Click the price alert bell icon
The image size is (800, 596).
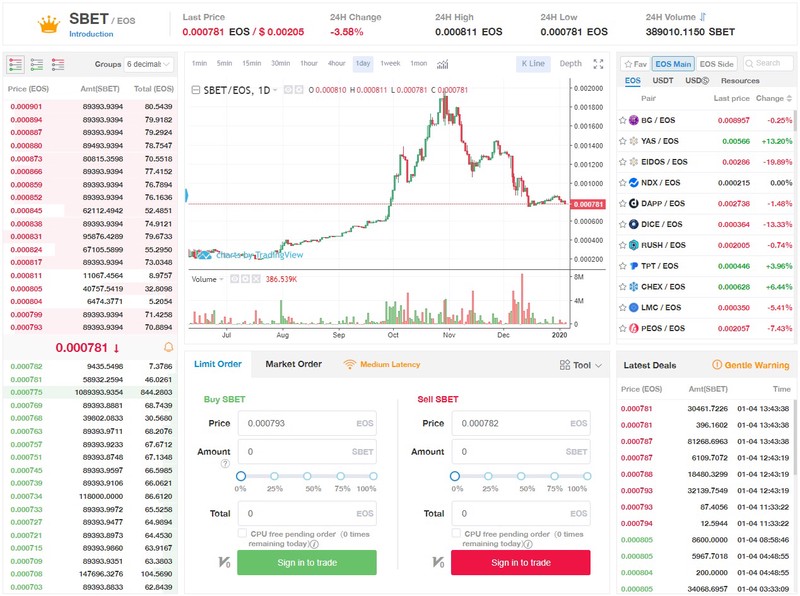point(168,347)
